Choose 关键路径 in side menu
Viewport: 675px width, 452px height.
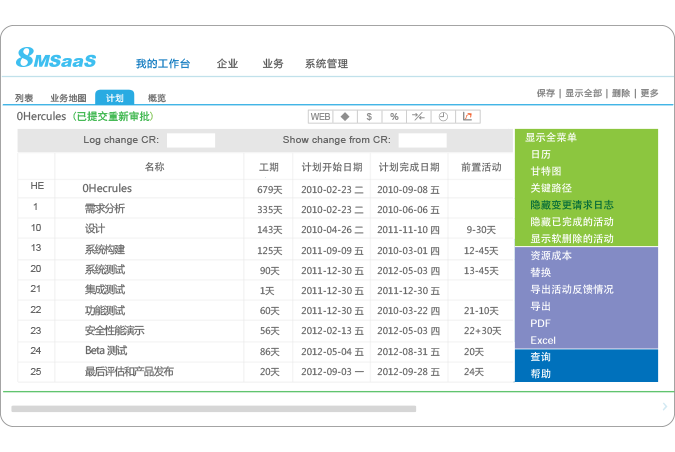(x=551, y=188)
